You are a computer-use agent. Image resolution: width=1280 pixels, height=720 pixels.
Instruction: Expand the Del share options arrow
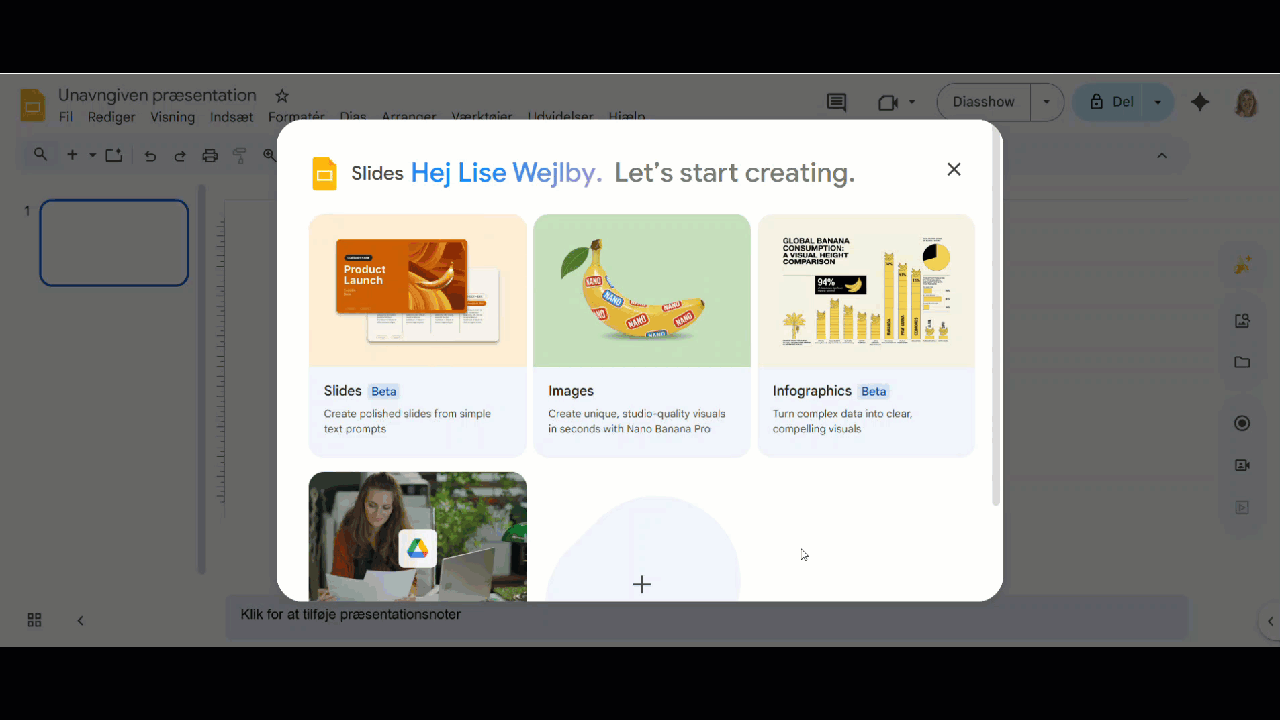1158,102
